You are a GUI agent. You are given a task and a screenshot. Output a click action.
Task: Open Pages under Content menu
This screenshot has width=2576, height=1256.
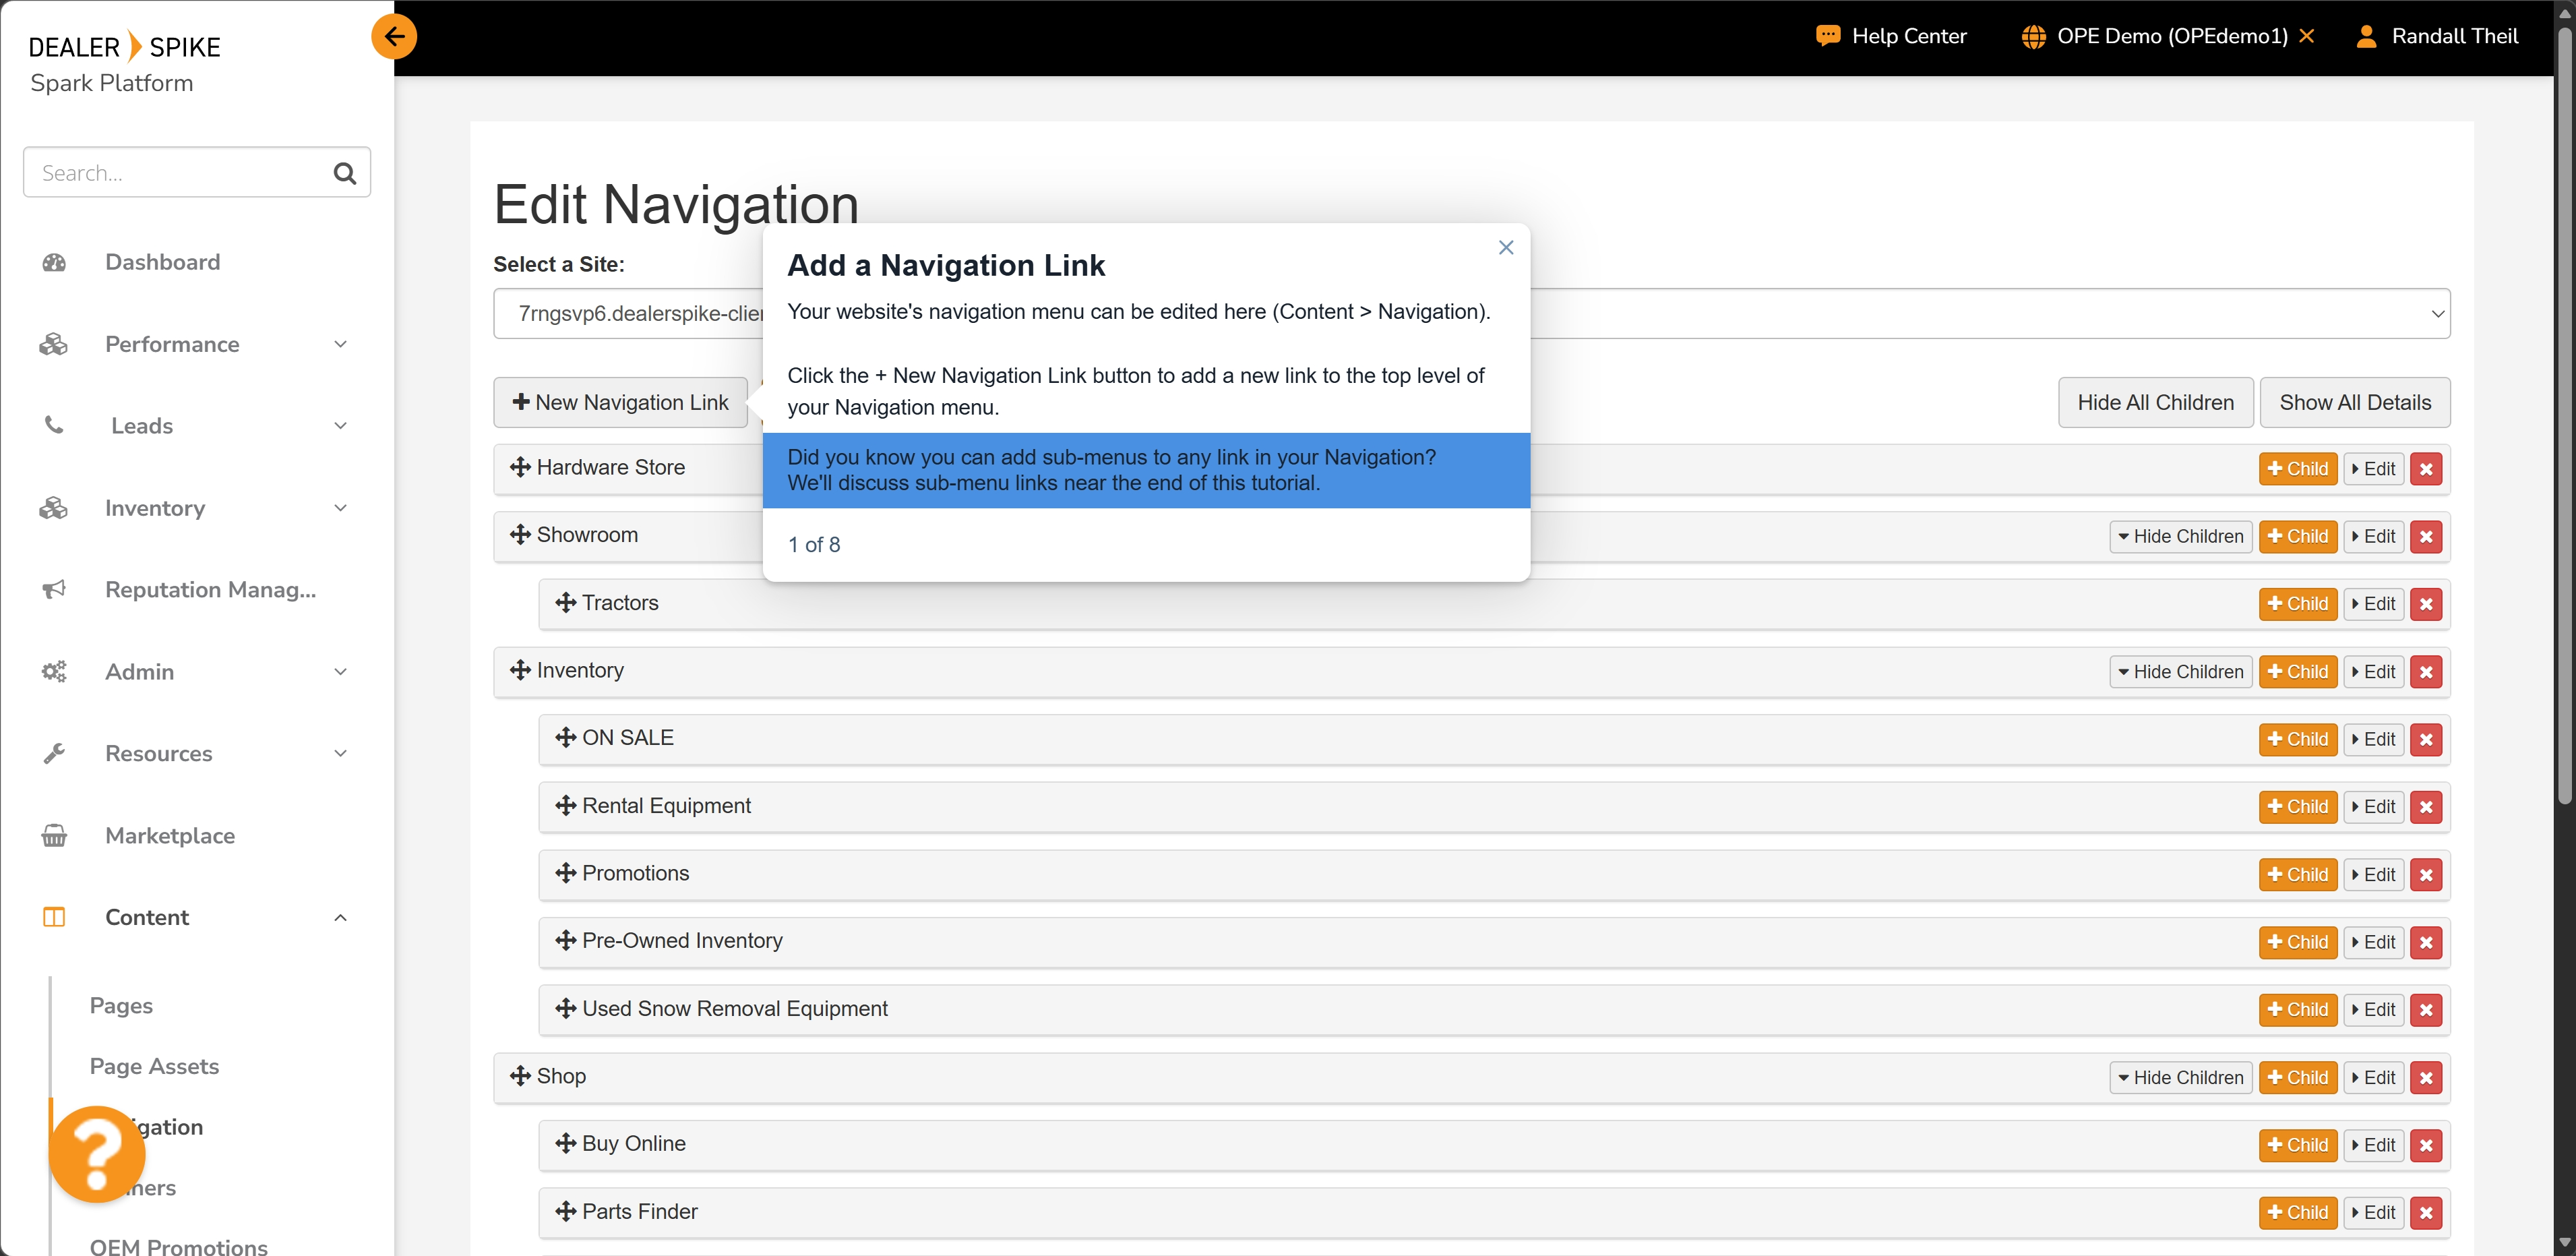[121, 1005]
